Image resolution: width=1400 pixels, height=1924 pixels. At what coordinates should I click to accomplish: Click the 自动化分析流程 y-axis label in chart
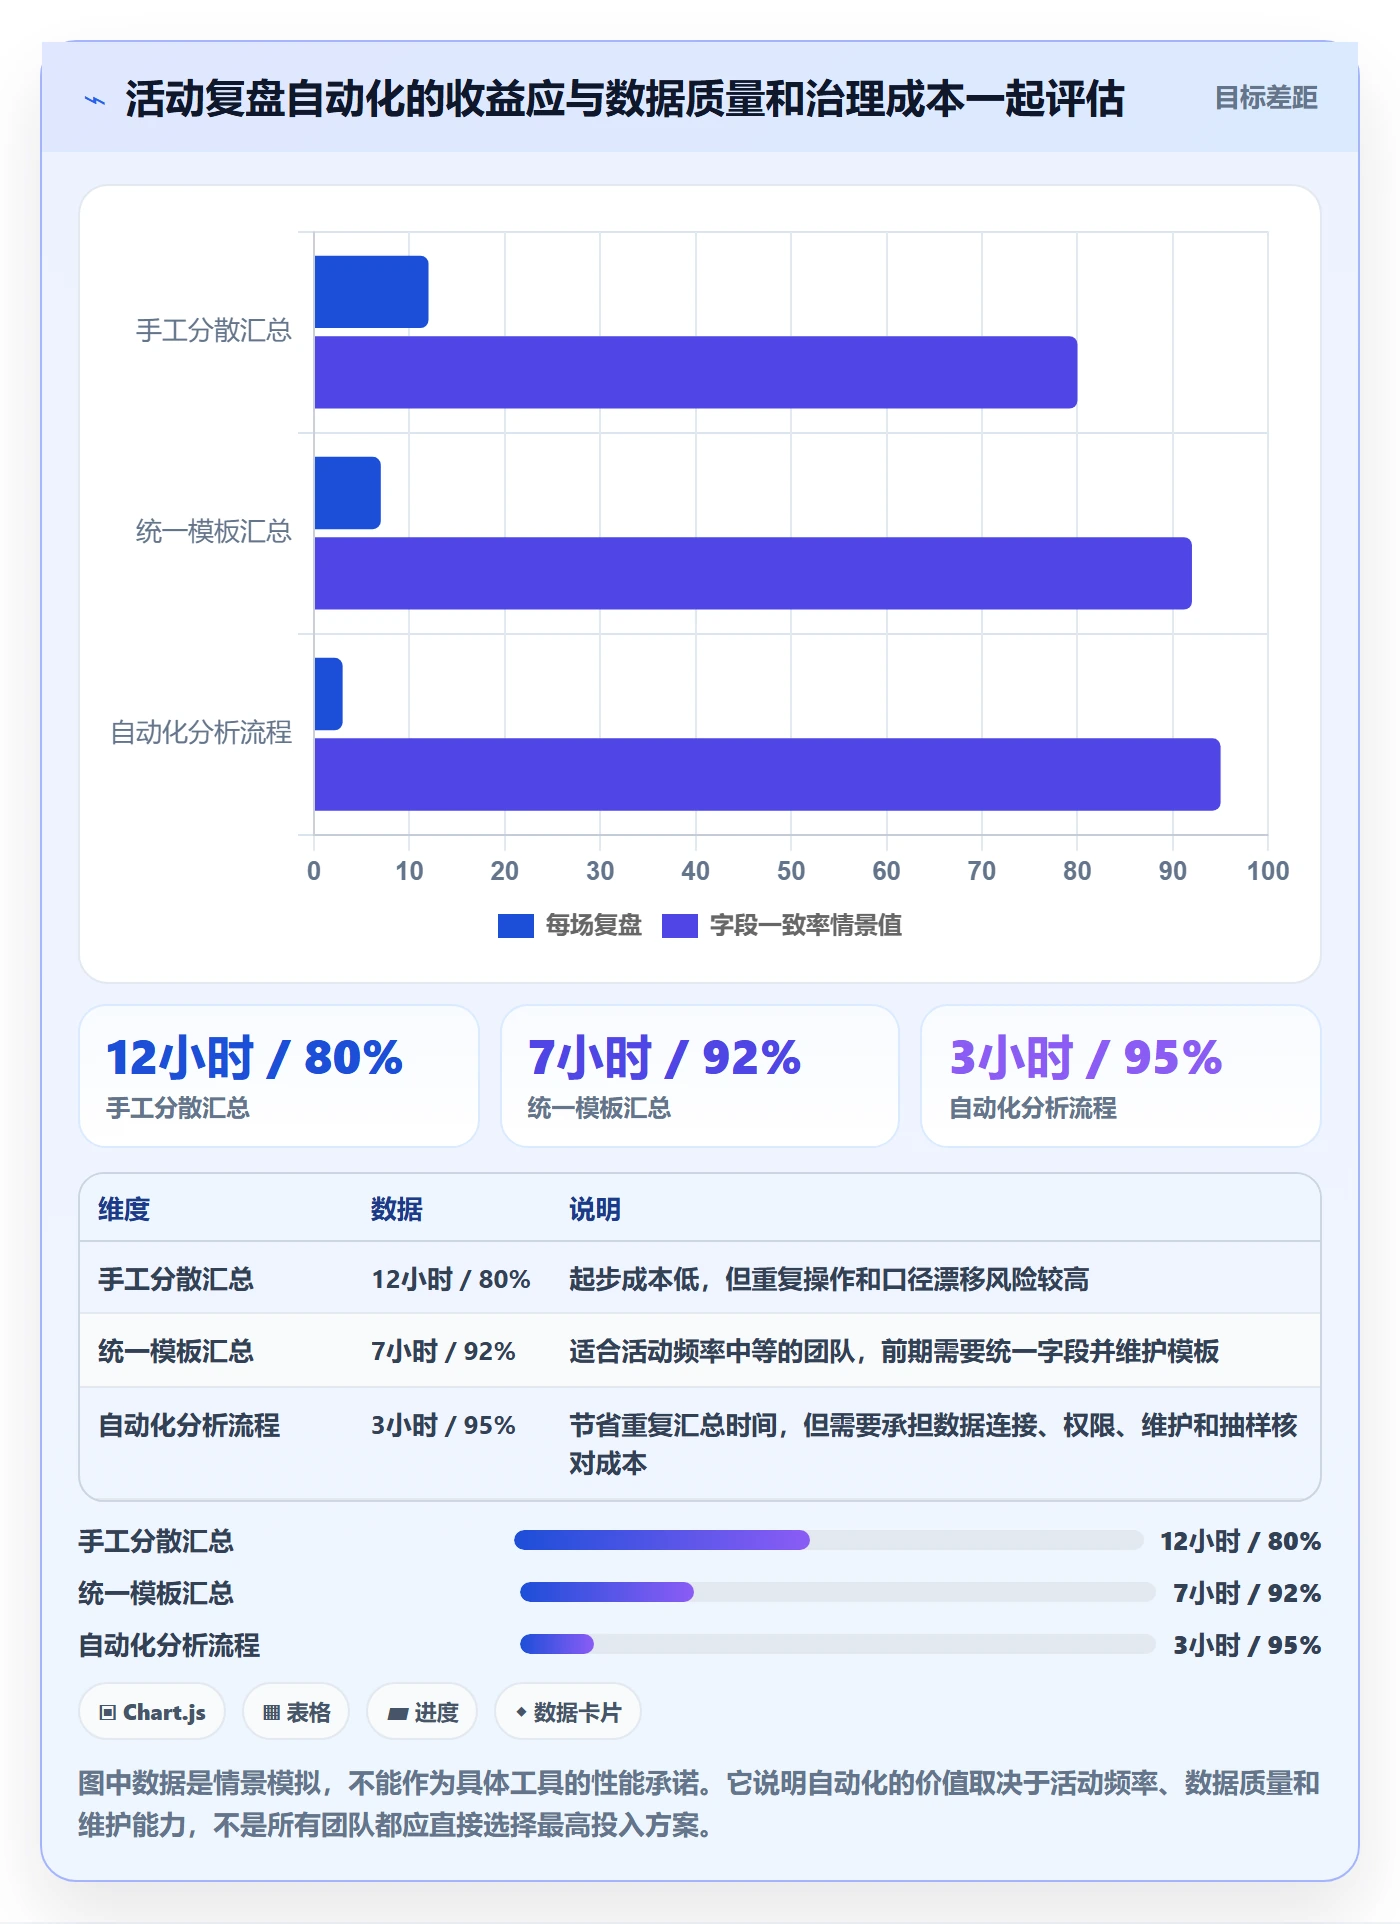pos(201,733)
